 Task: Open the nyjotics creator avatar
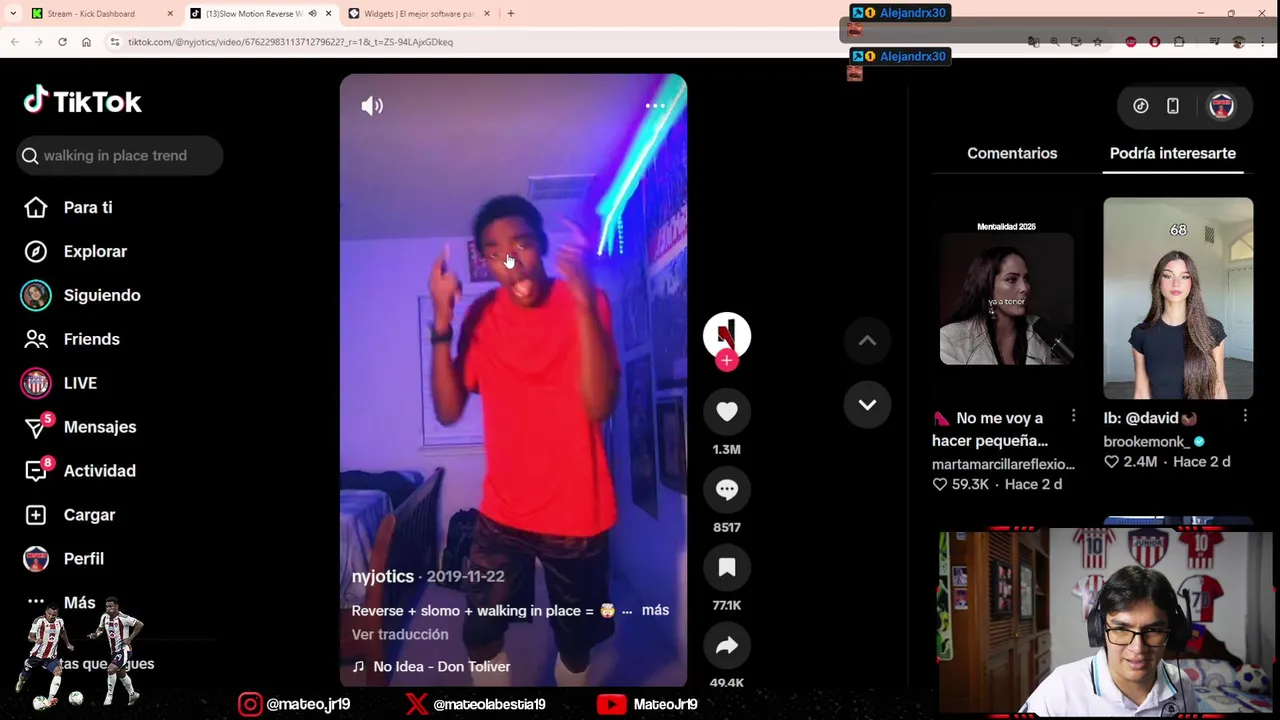pos(727,335)
